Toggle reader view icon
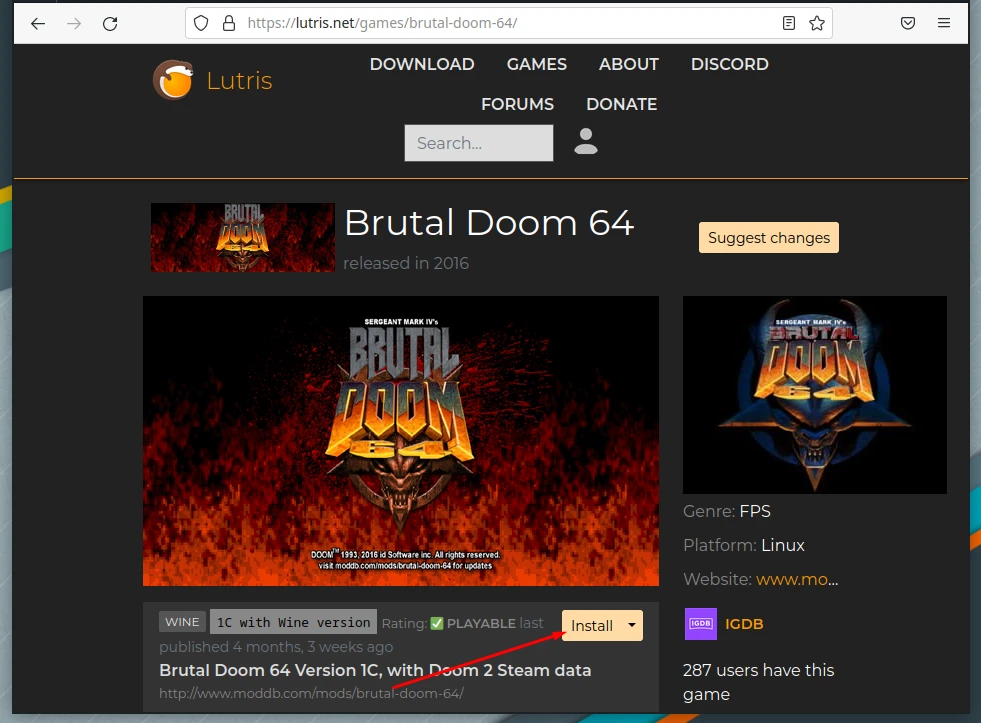This screenshot has height=723, width=981. pyautogui.click(x=789, y=23)
